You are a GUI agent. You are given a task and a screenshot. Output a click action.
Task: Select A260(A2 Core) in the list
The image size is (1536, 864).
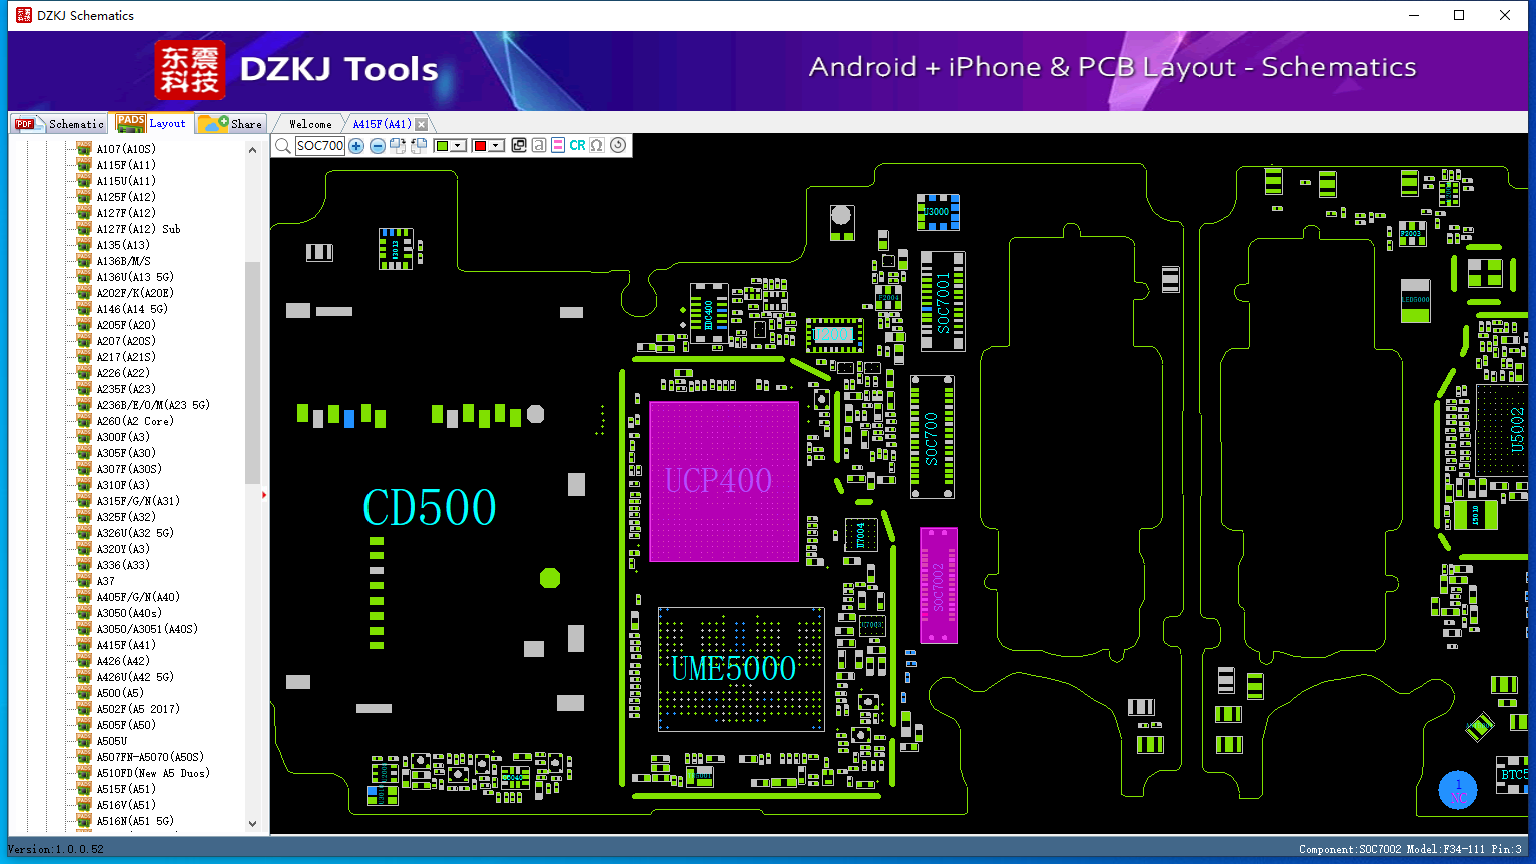[x=135, y=421]
